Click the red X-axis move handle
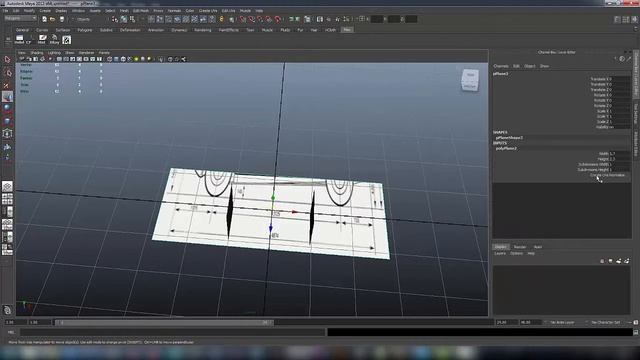This screenshot has height=360, width=640. [295, 212]
